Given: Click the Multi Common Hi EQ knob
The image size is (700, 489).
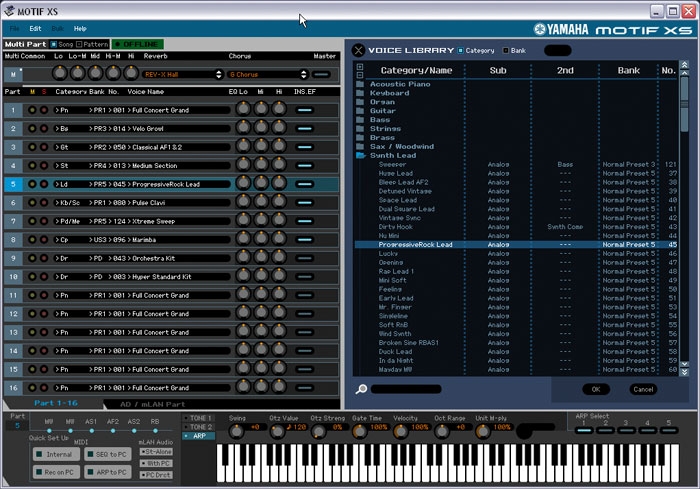Looking at the screenshot, I should tap(131, 73).
